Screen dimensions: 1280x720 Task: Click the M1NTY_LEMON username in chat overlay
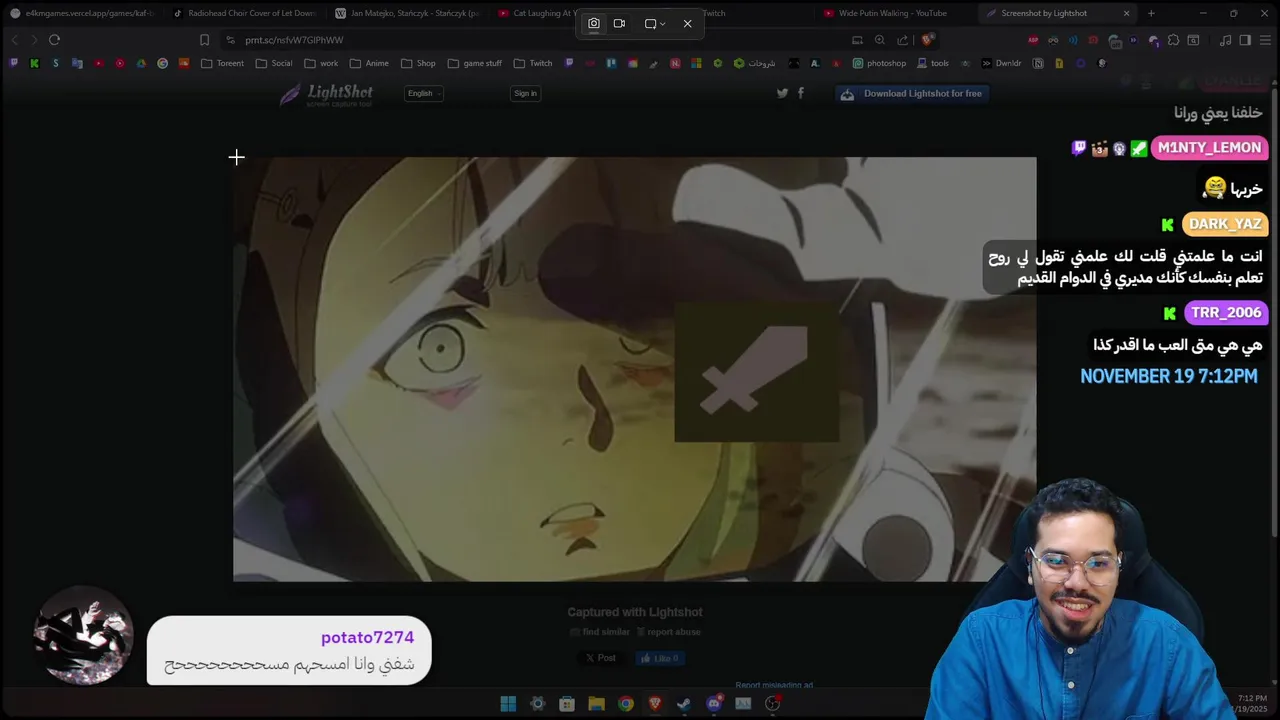tap(1209, 148)
